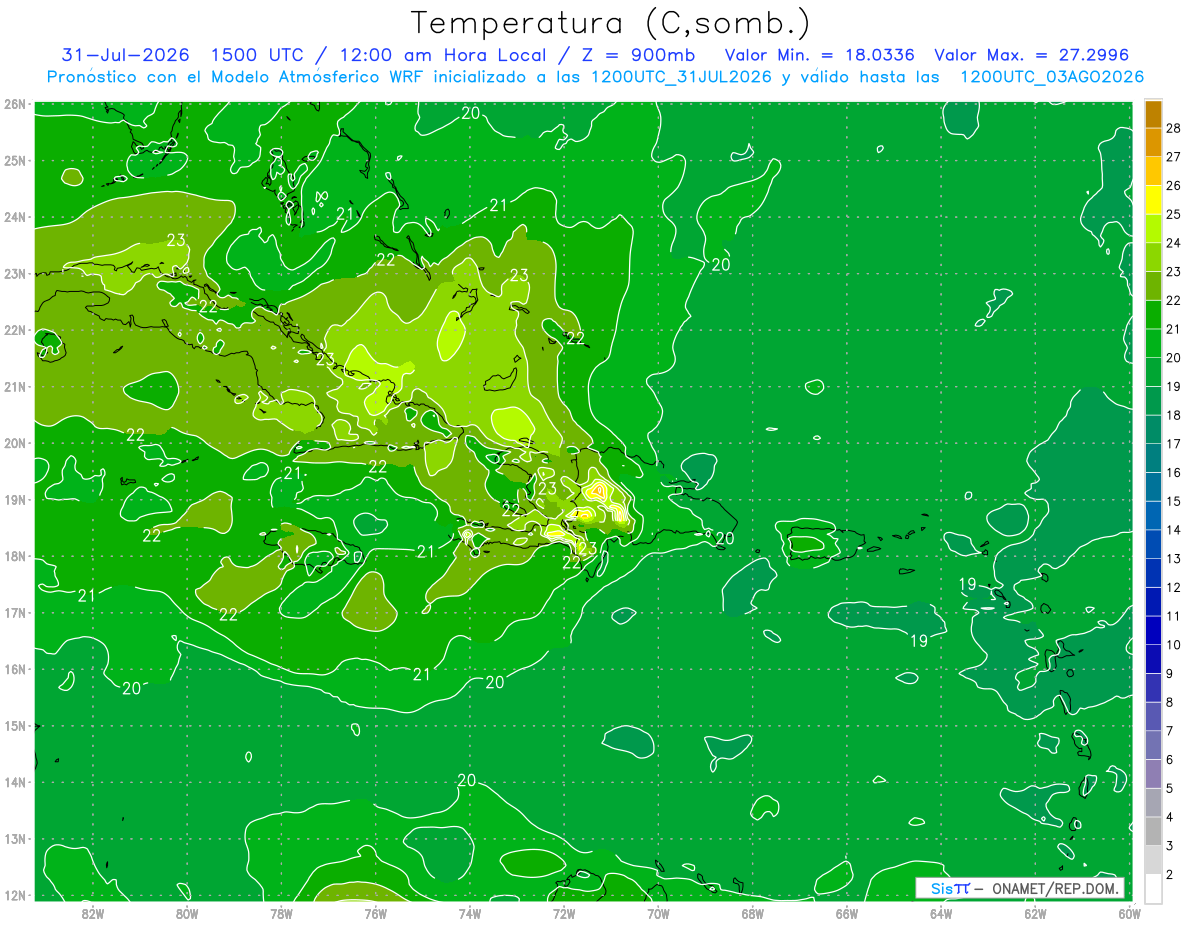The width and height of the screenshot is (1200, 927).
Task: Click the "15N" latitude axis label
Action: [x=15, y=726]
